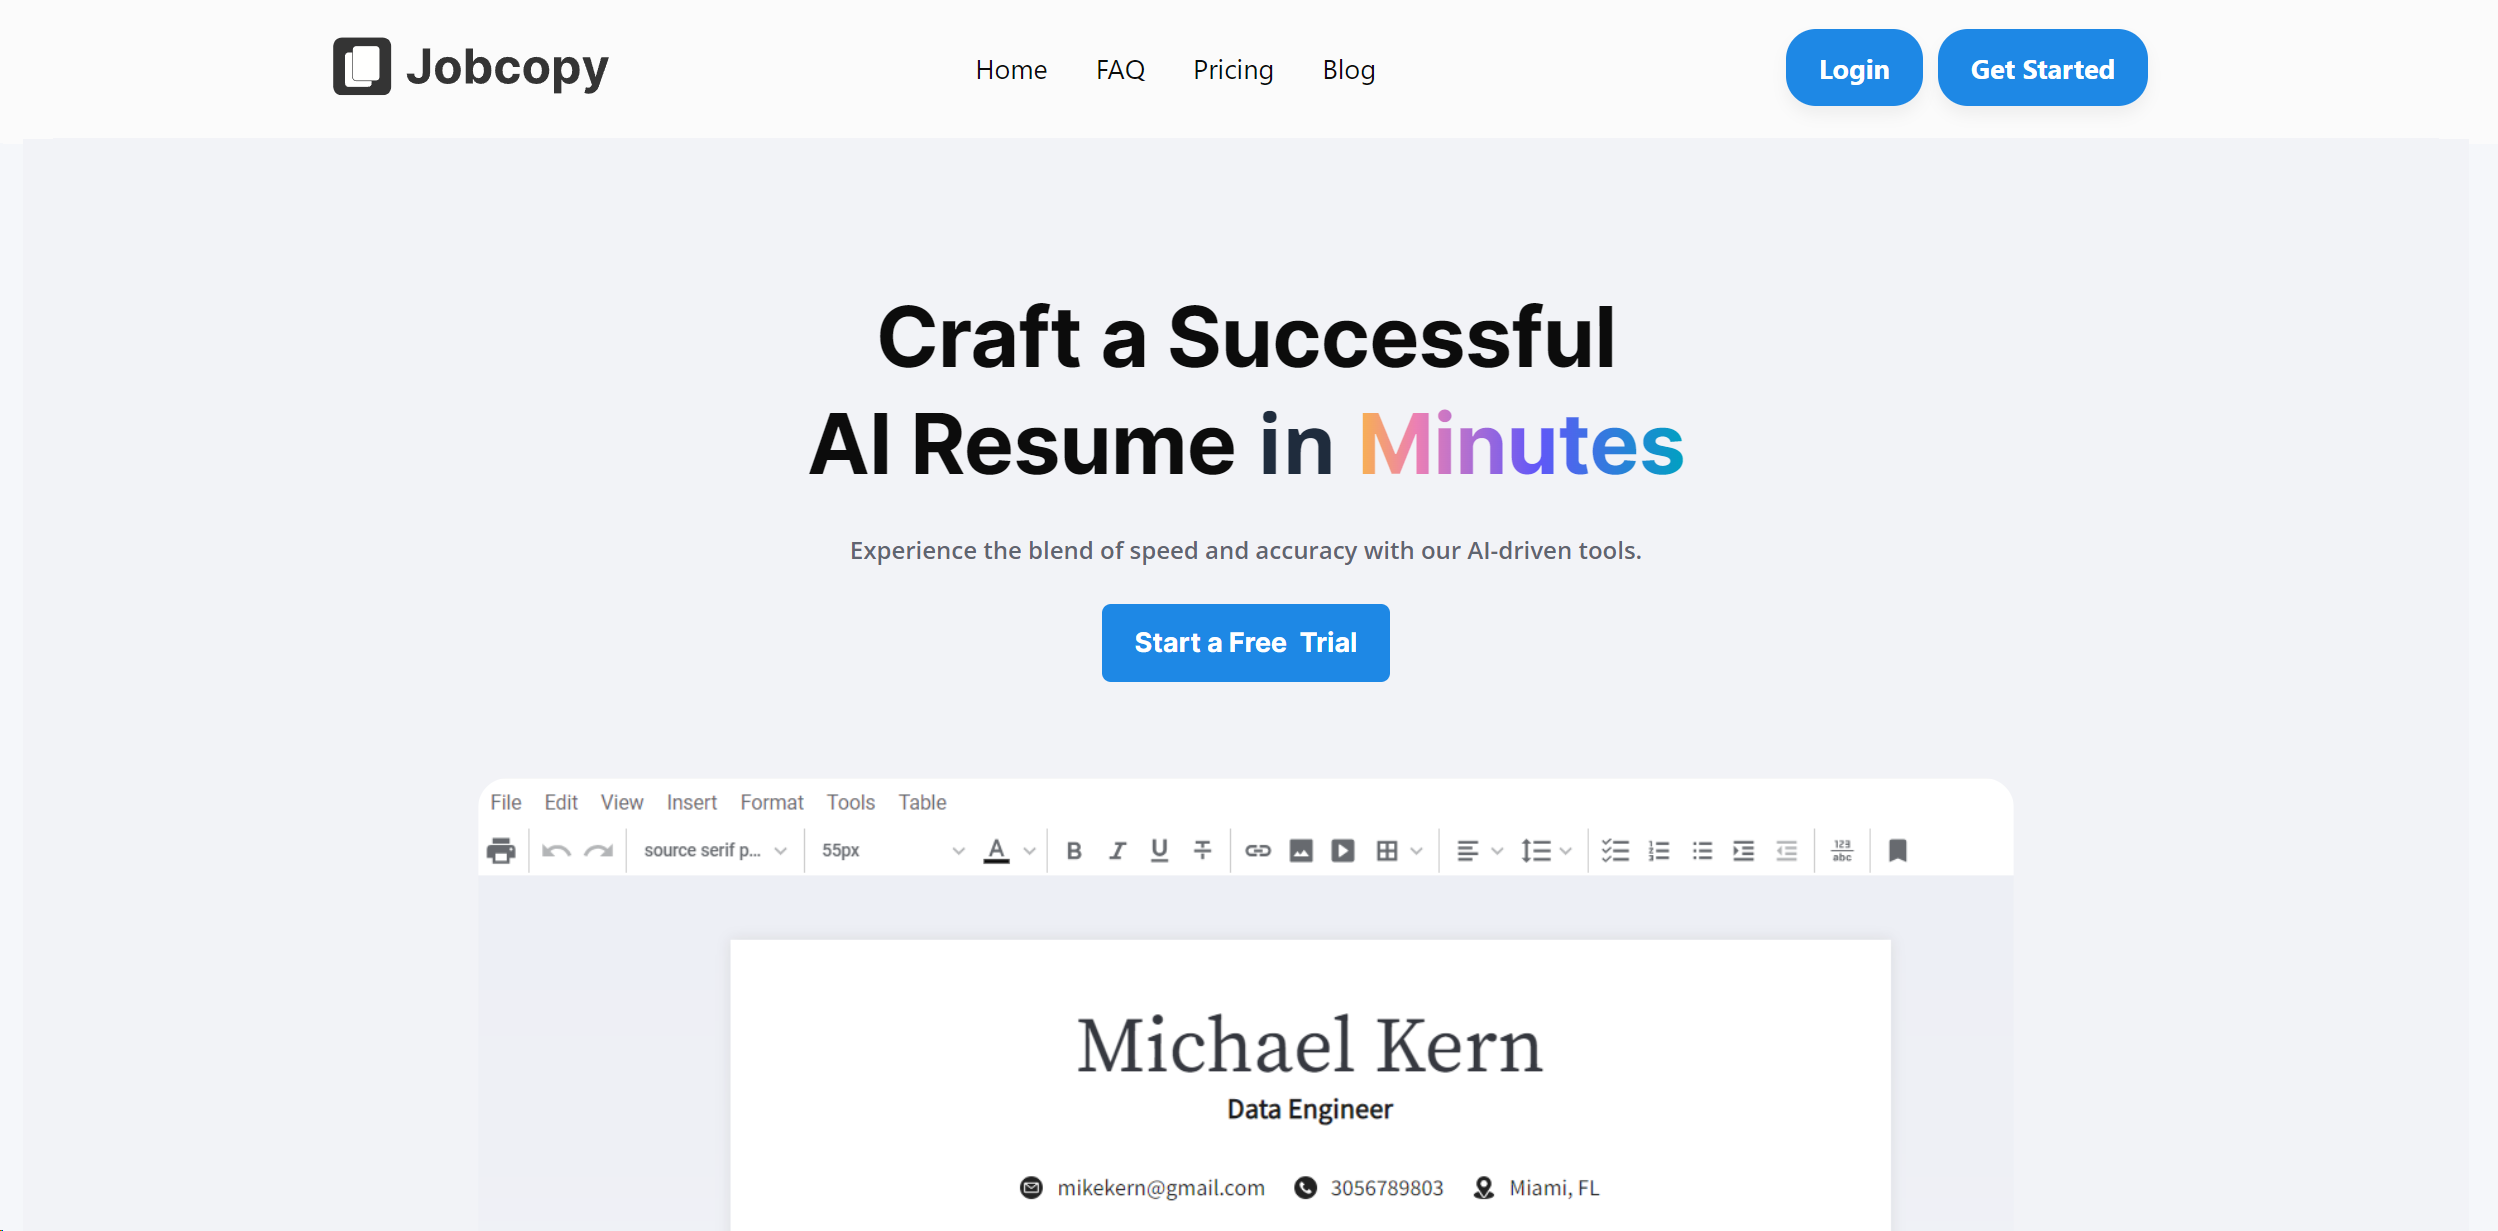Open the Format menu
The height and width of the screenshot is (1231, 2498).
[x=771, y=803]
